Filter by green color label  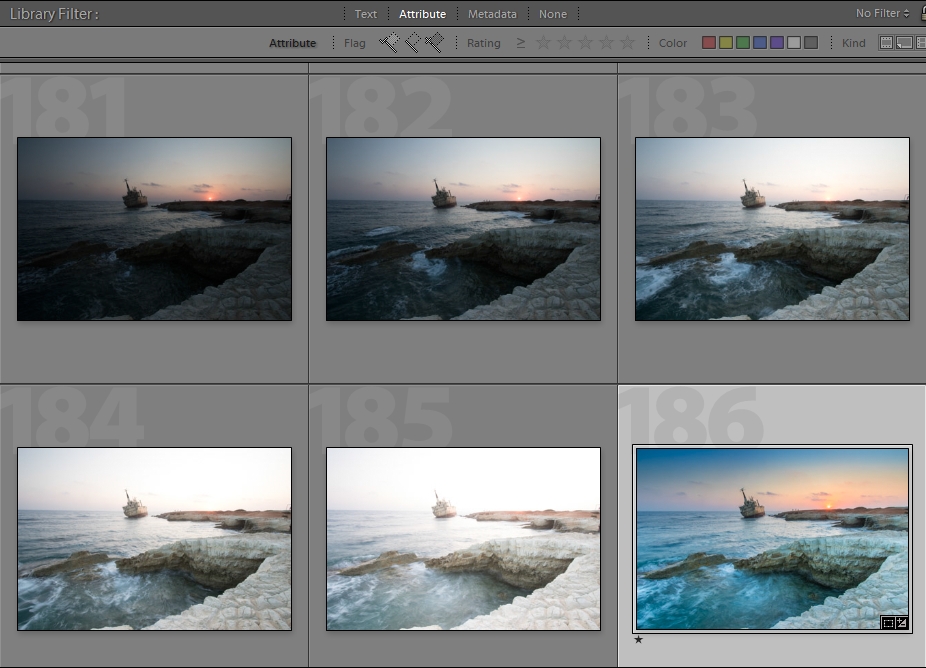(x=743, y=43)
